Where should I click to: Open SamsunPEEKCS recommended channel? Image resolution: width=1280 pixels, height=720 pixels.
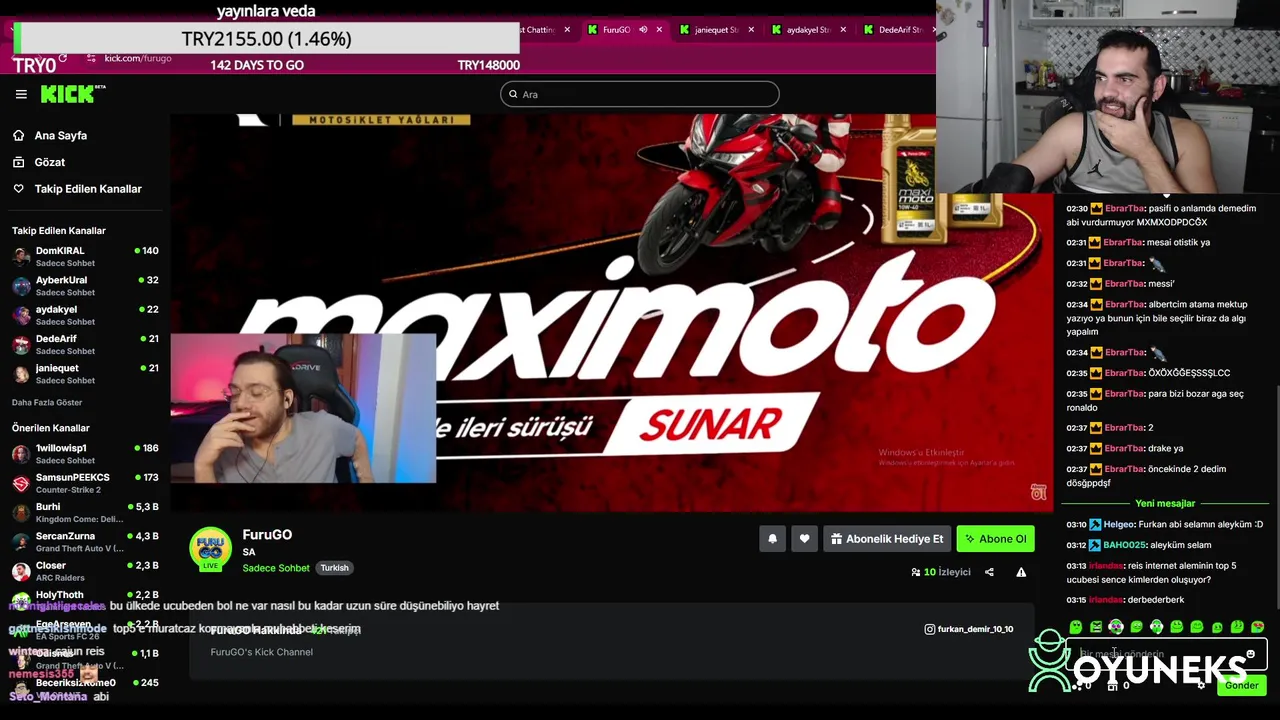pos(85,483)
